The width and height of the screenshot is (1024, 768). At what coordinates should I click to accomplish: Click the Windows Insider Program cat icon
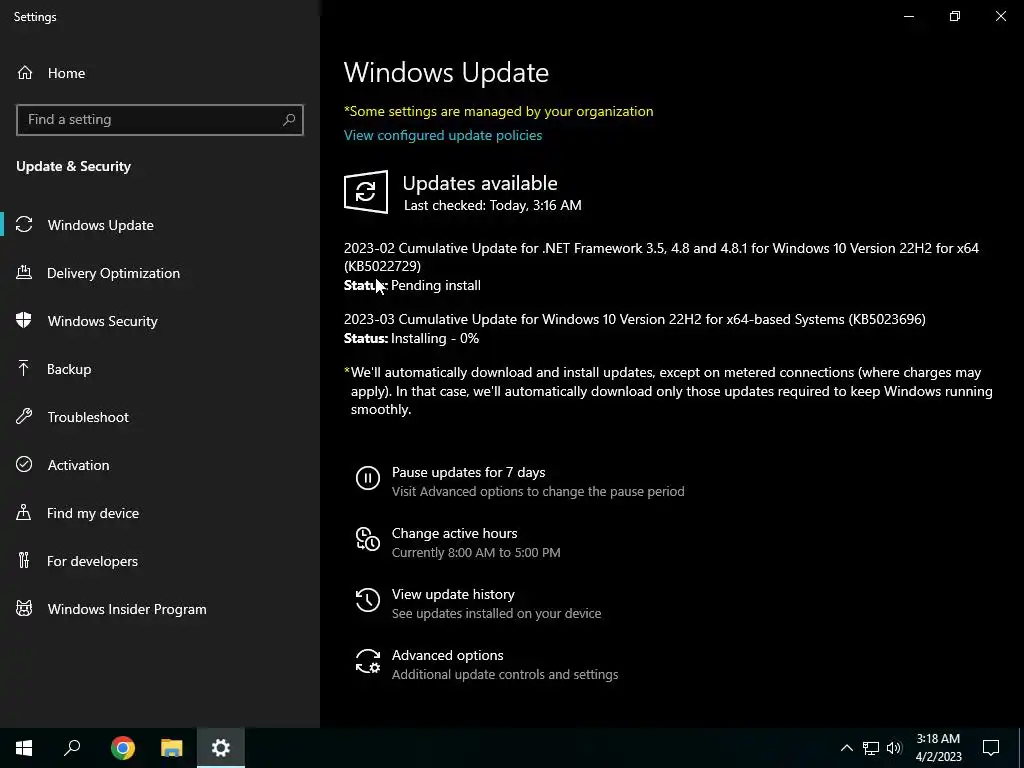coord(24,609)
